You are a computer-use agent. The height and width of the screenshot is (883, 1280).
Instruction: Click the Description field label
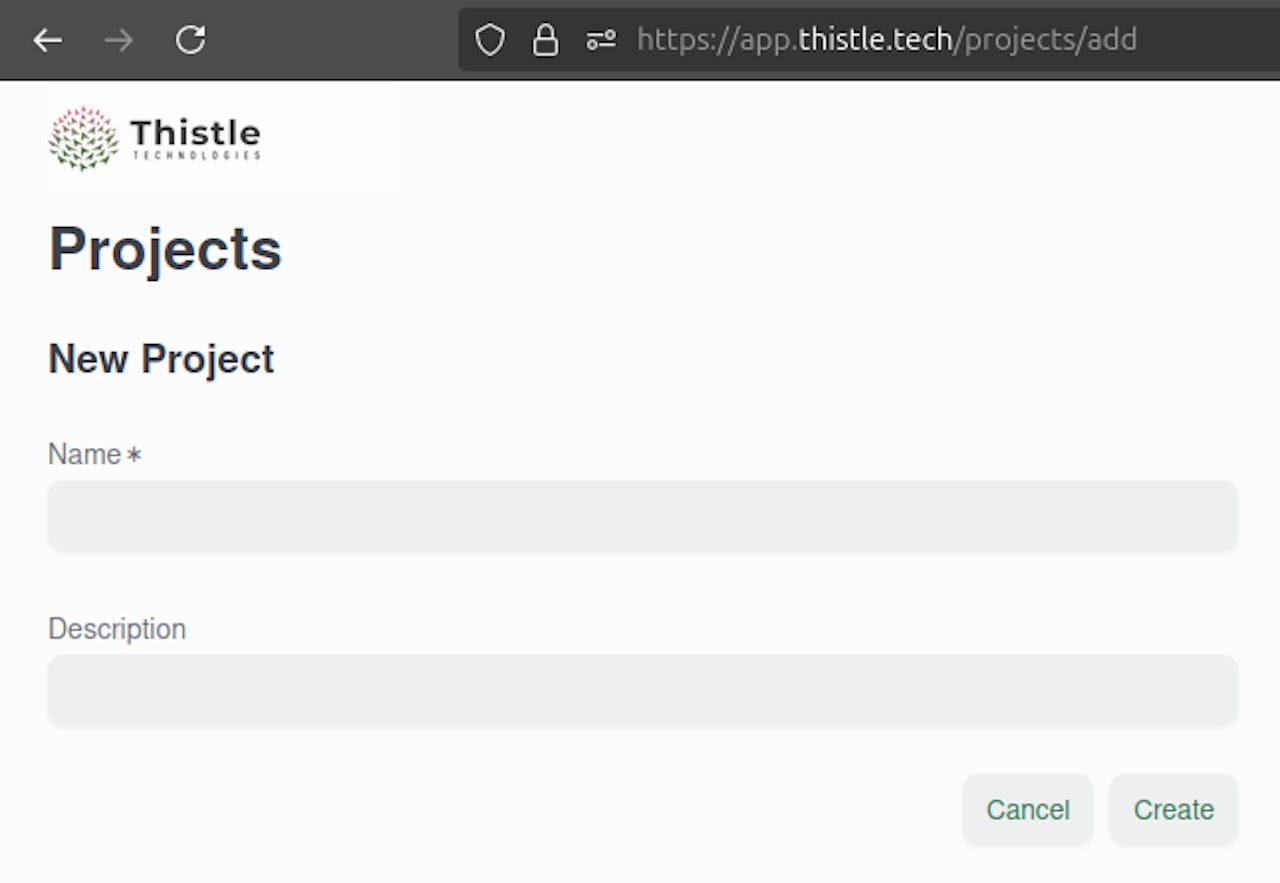(x=117, y=629)
